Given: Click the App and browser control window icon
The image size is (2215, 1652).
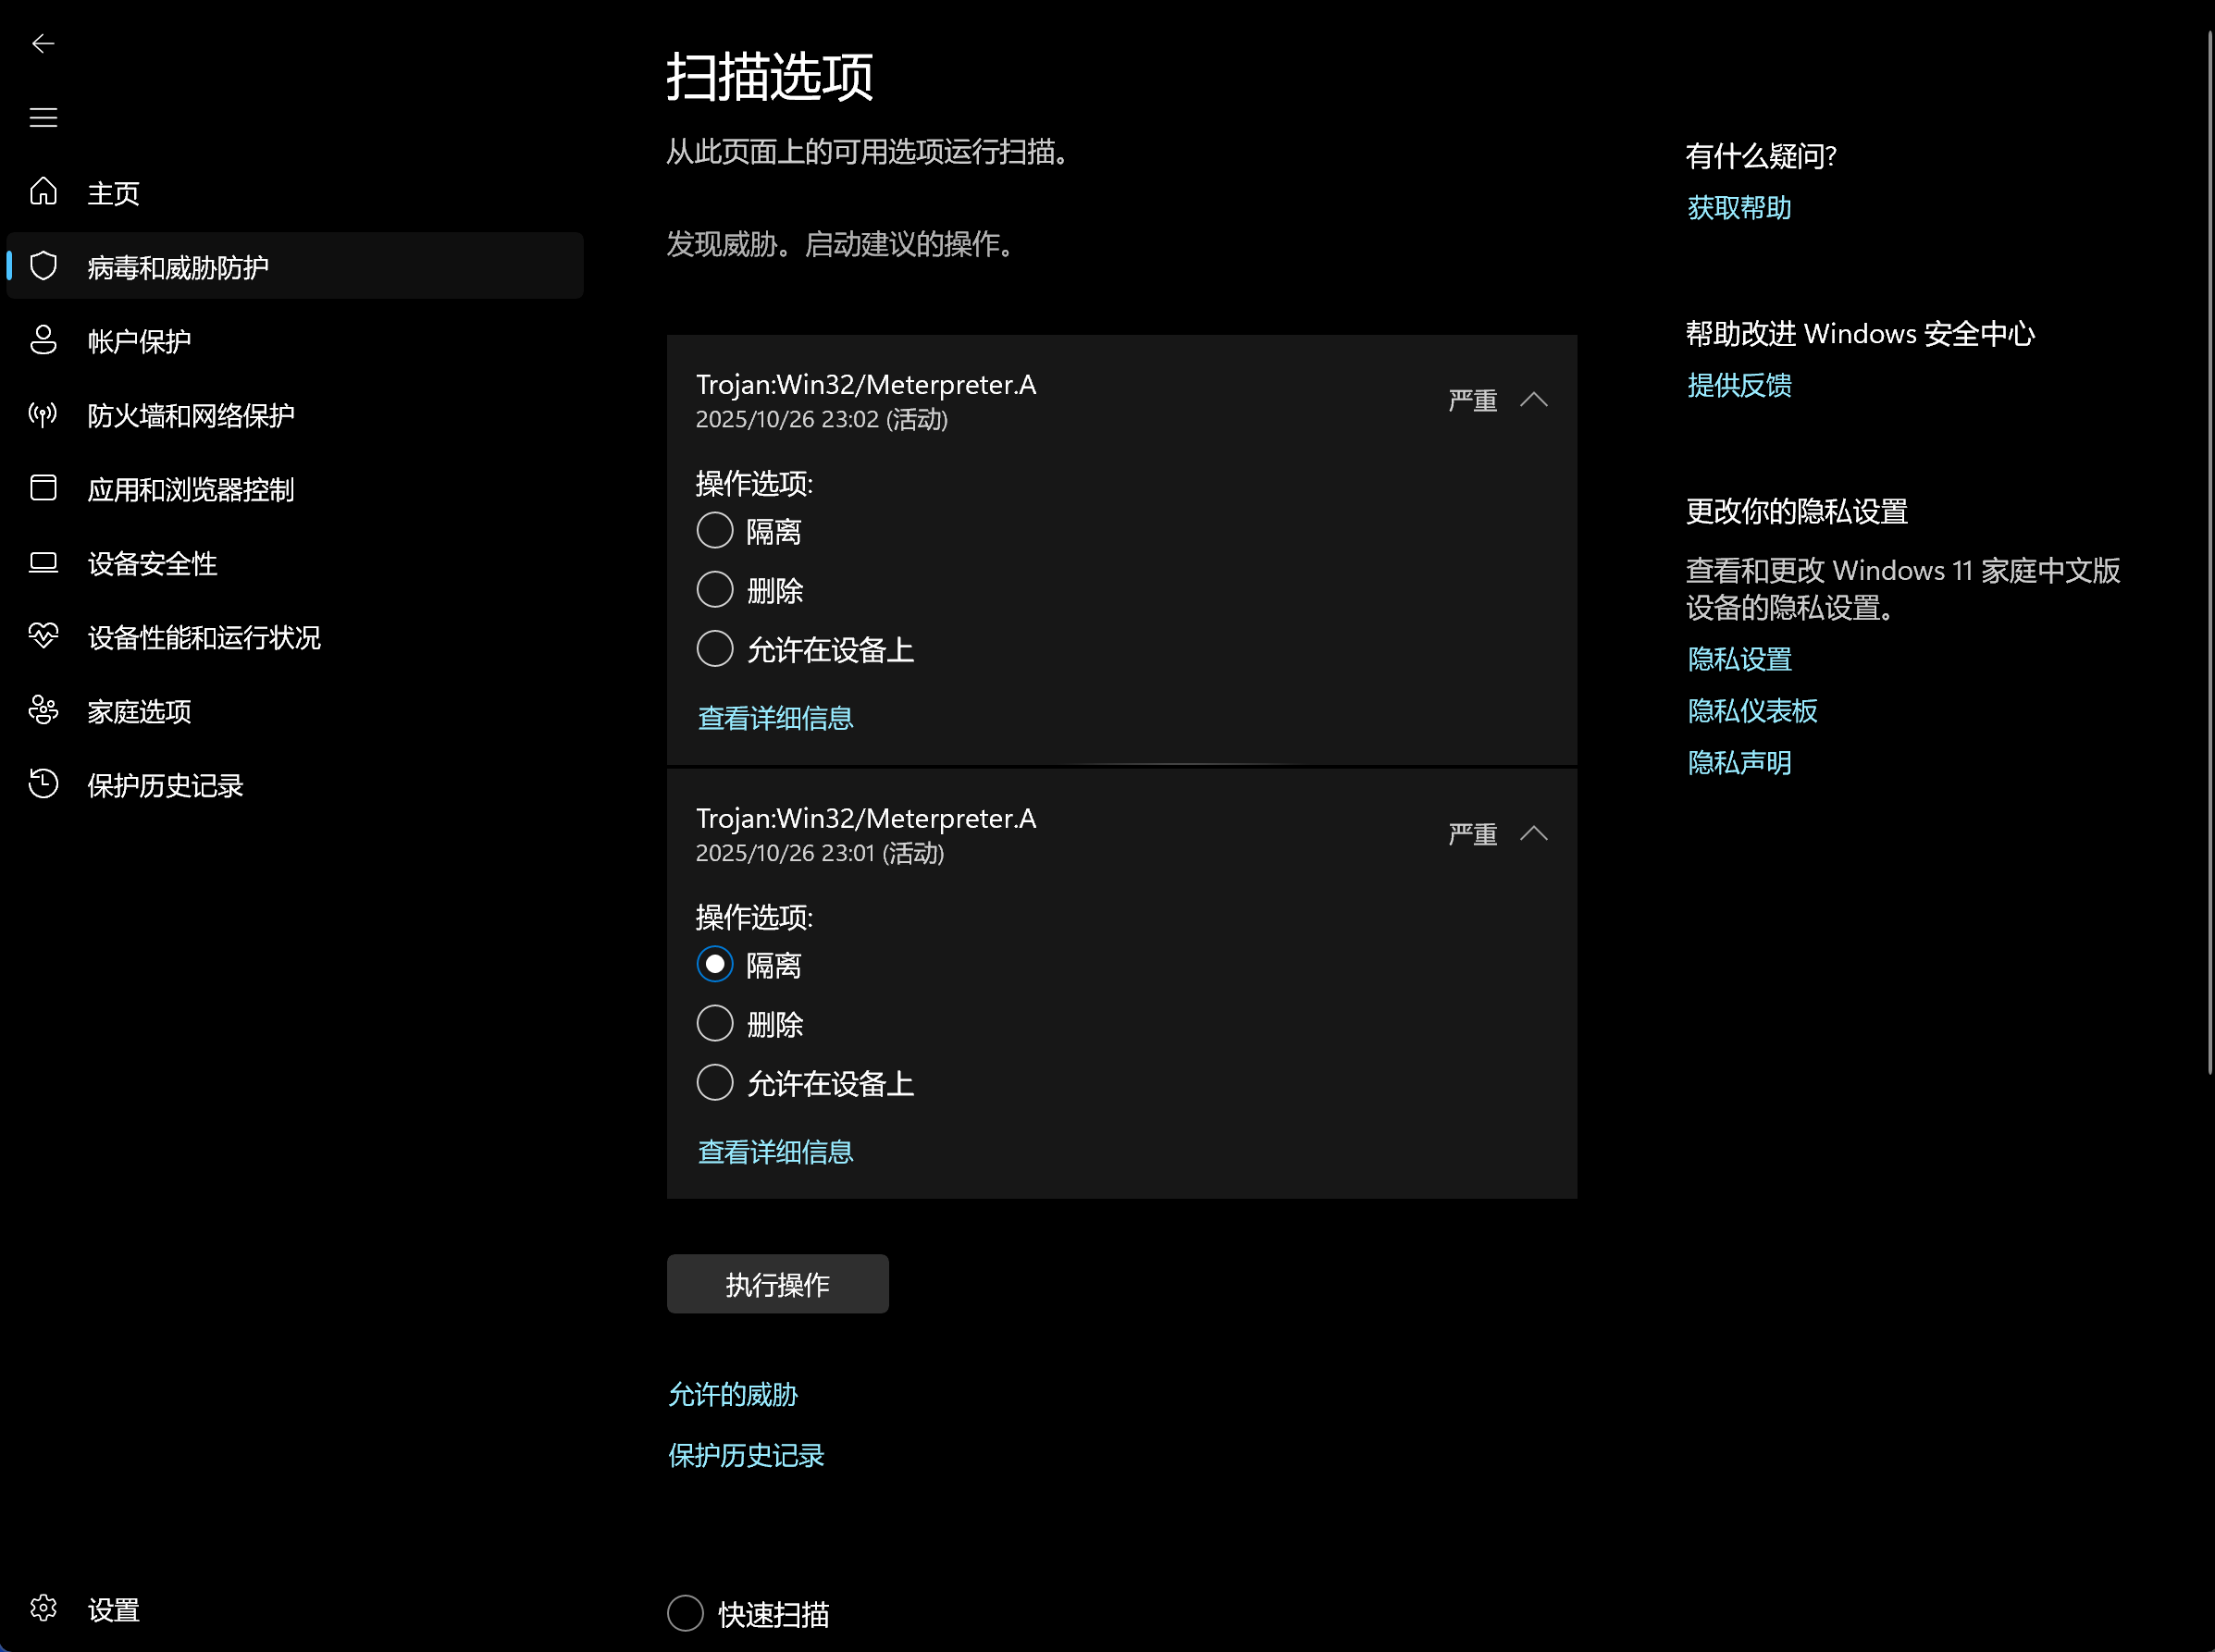Looking at the screenshot, I should [43, 488].
